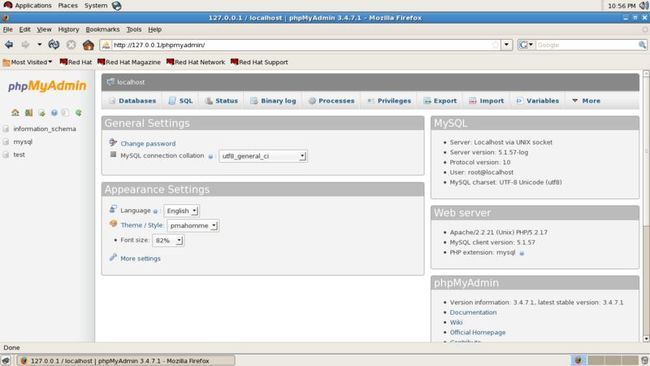
Task: Expand the More tab dropdown
Action: pyautogui.click(x=586, y=101)
